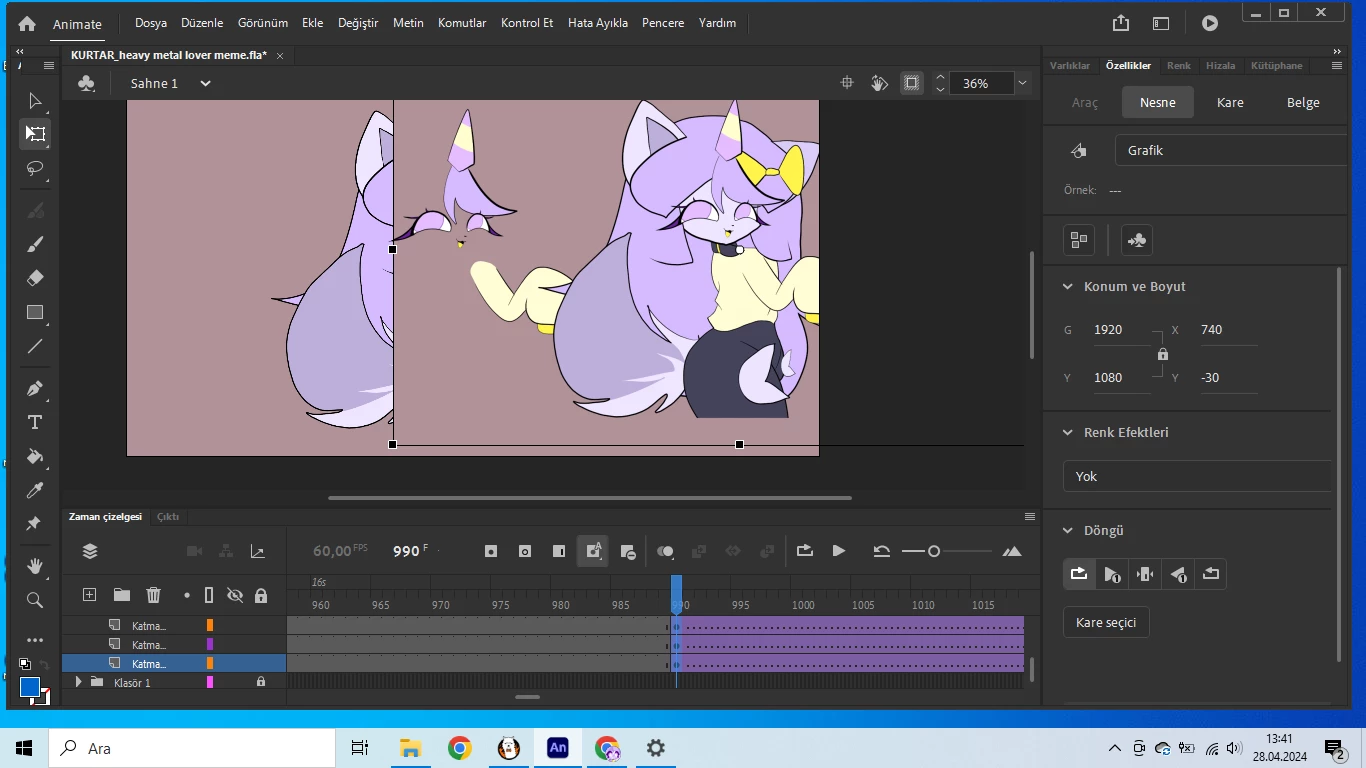Image resolution: width=1366 pixels, height=768 pixels.
Task: Click the delete layer trash icon
Action: (153, 595)
